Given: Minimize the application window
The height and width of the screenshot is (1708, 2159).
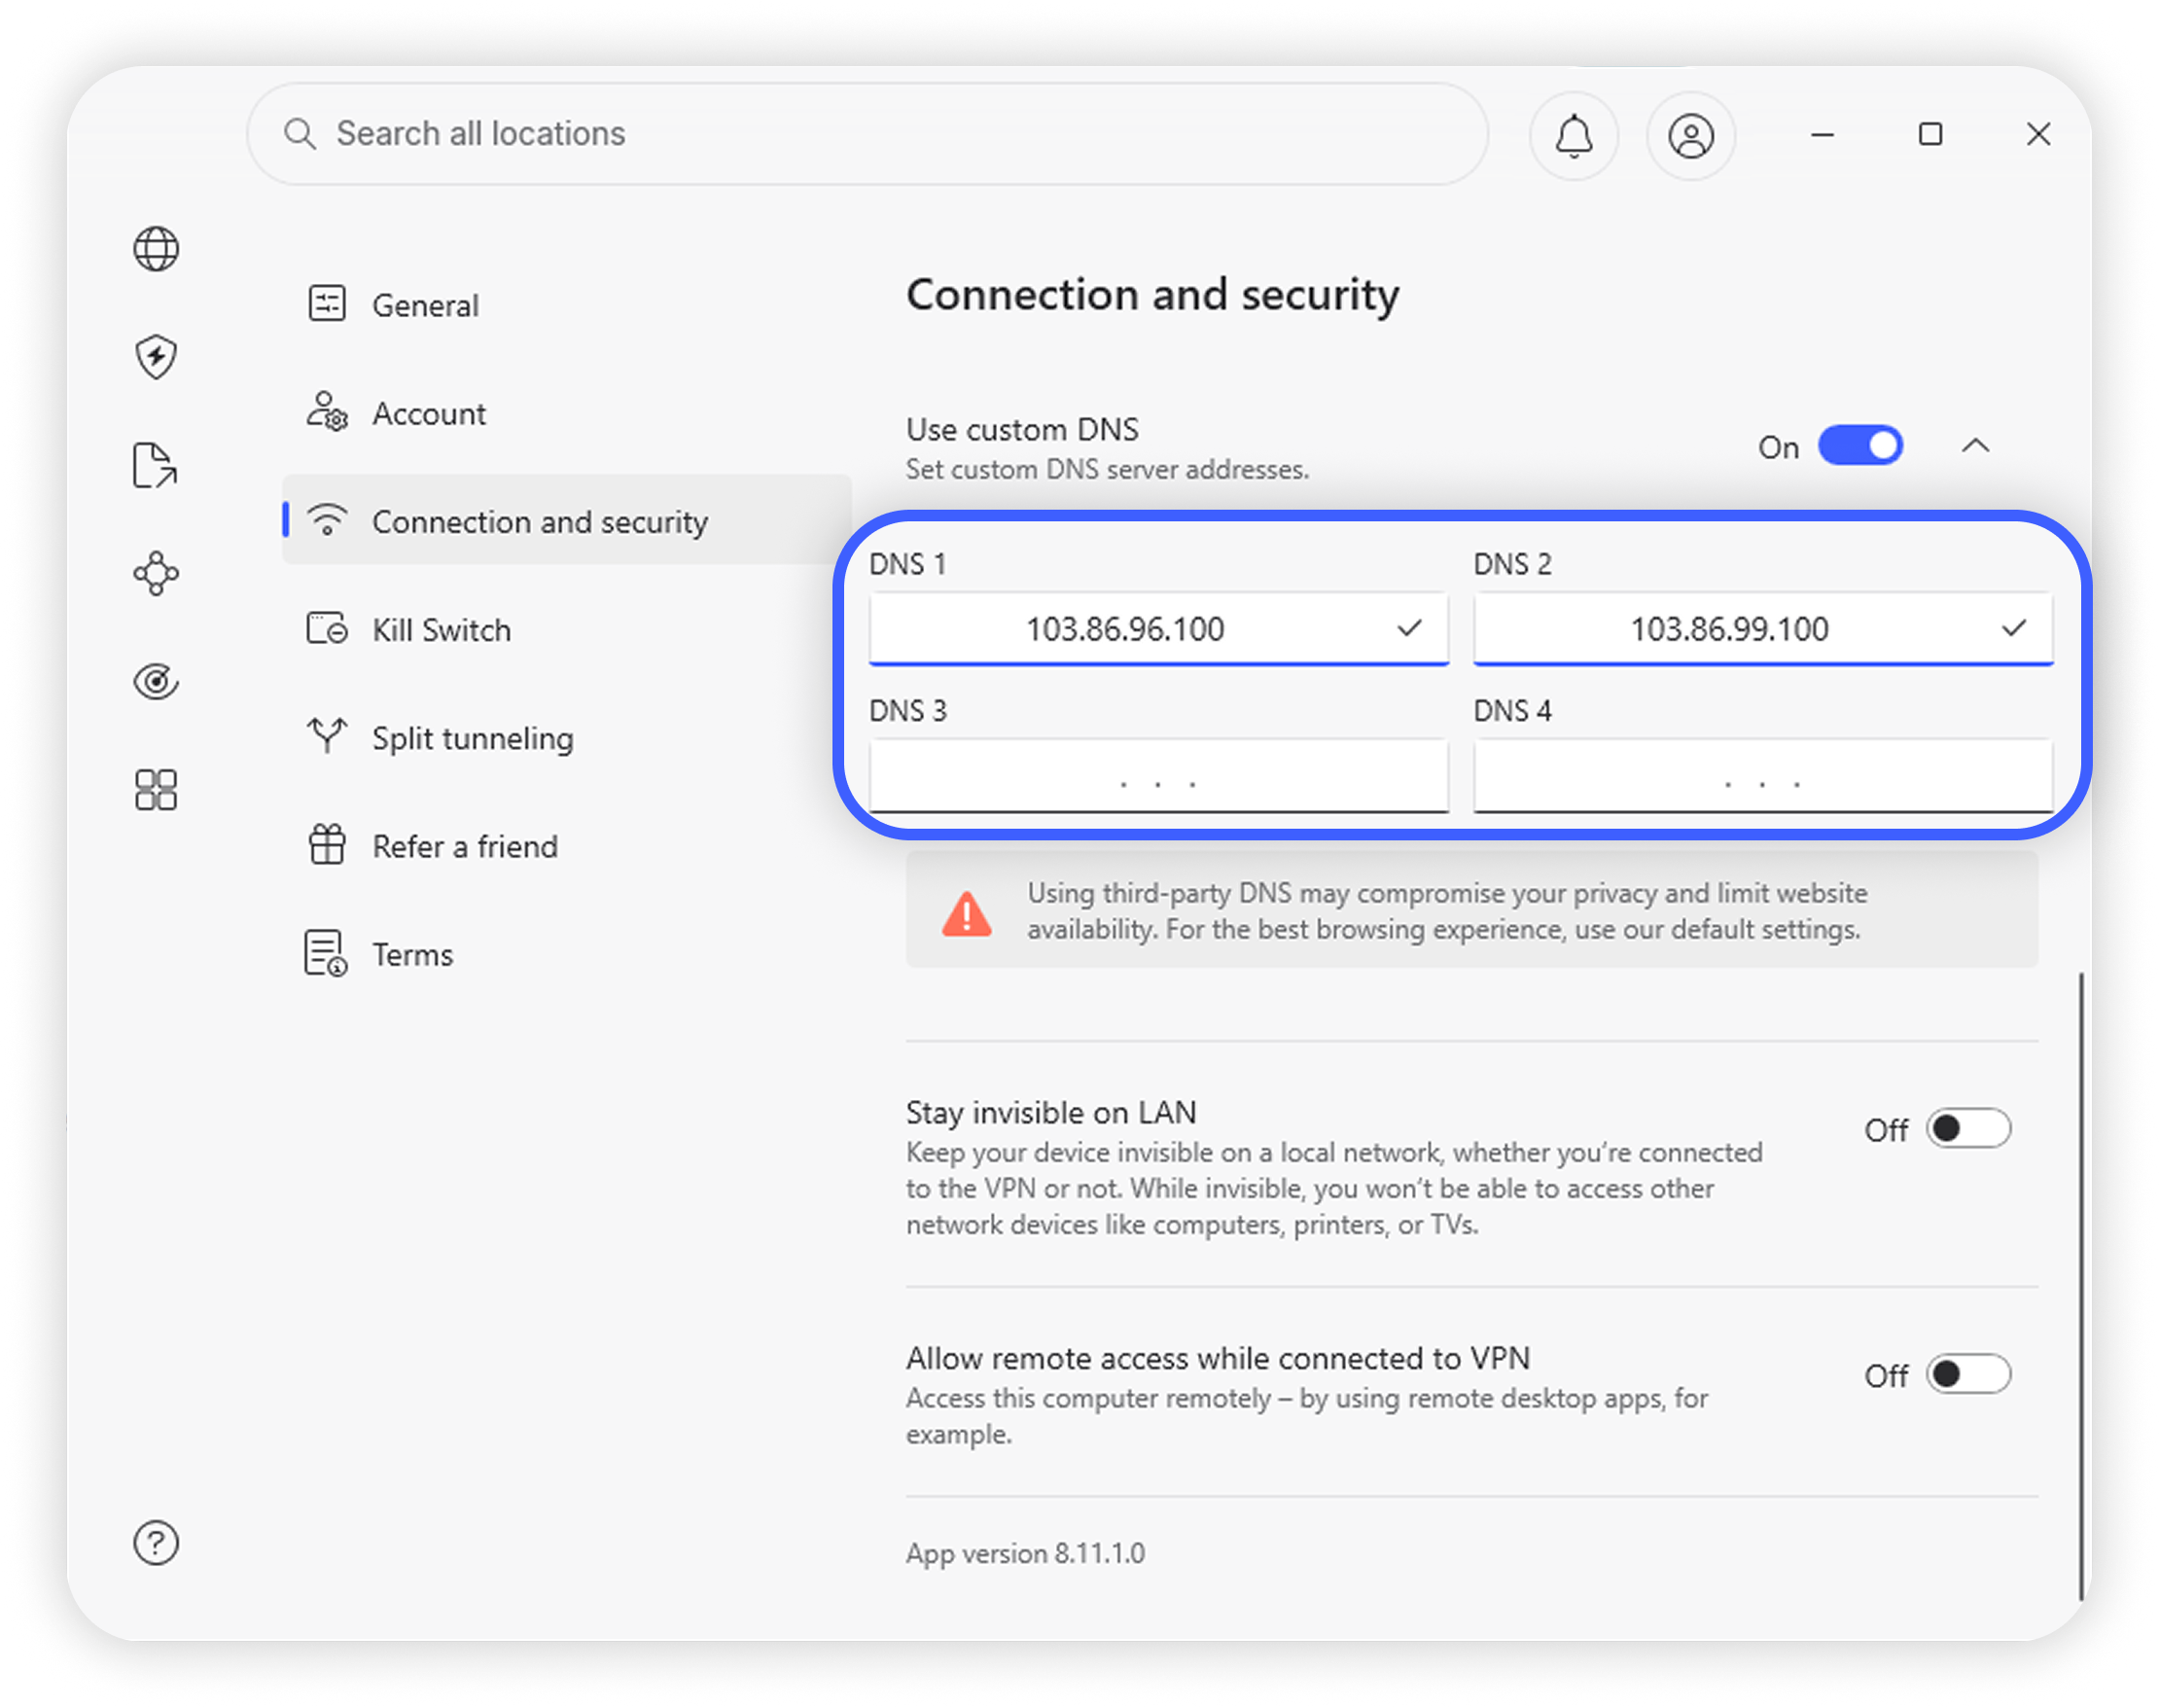Looking at the screenshot, I should coord(1822,134).
